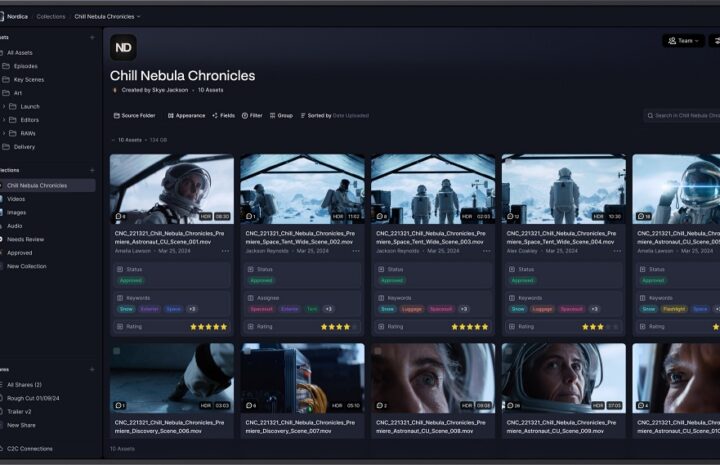The height and width of the screenshot is (465, 720).
Task: Select the Discovery_Scene_007 asset checkbox
Action: coord(248,351)
